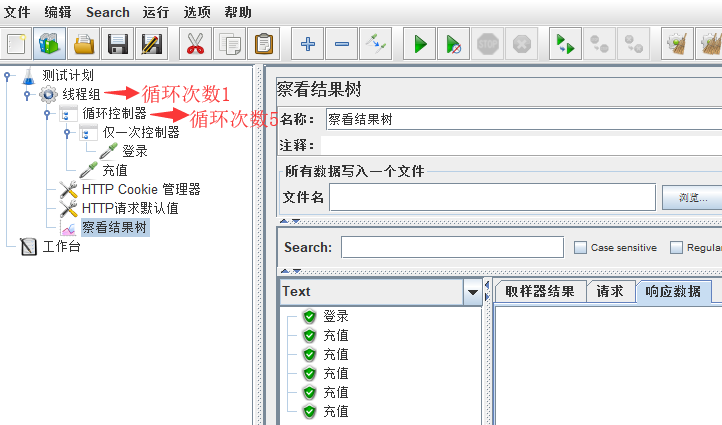722x425 pixels.
Task: Select the 请求 tab
Action: tap(610, 292)
